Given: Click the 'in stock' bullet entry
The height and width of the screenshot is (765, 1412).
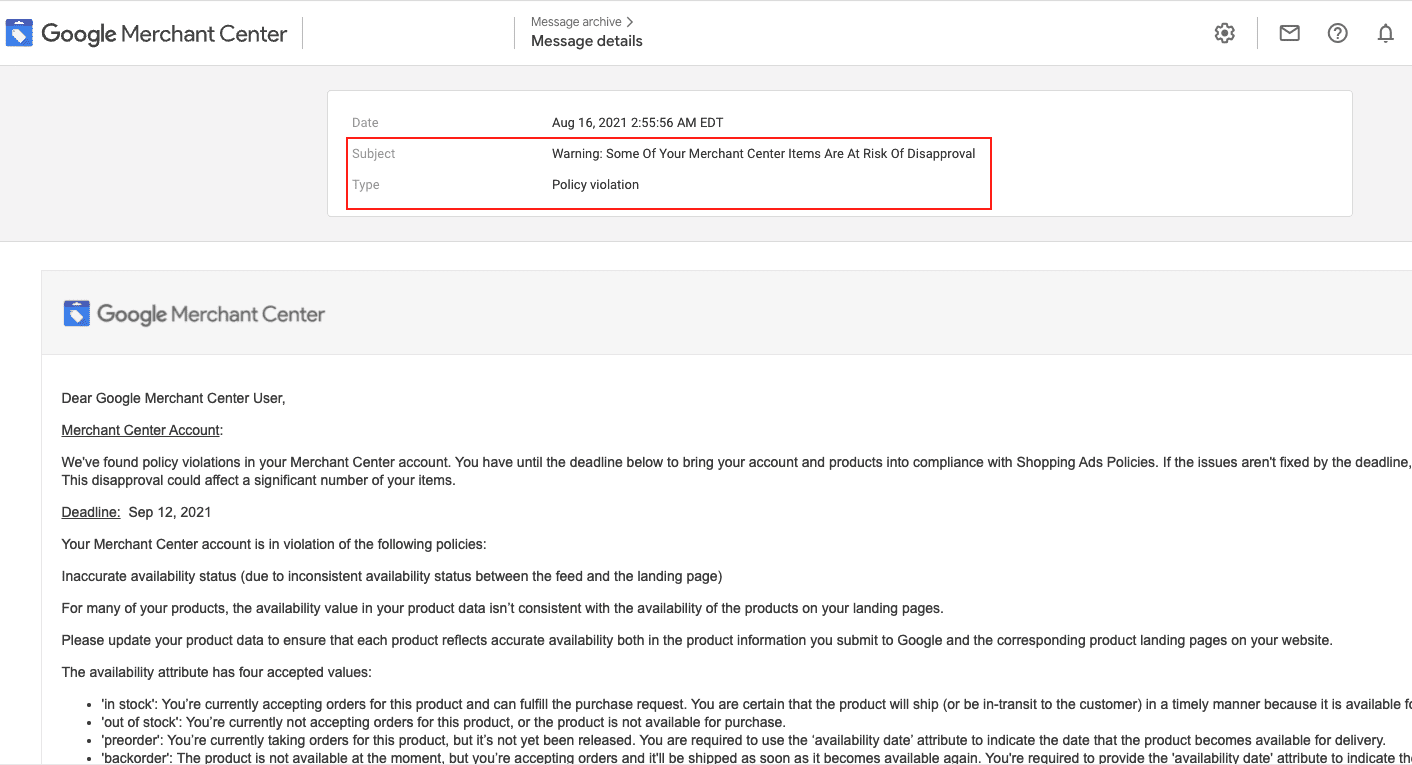Looking at the screenshot, I should click(756, 704).
